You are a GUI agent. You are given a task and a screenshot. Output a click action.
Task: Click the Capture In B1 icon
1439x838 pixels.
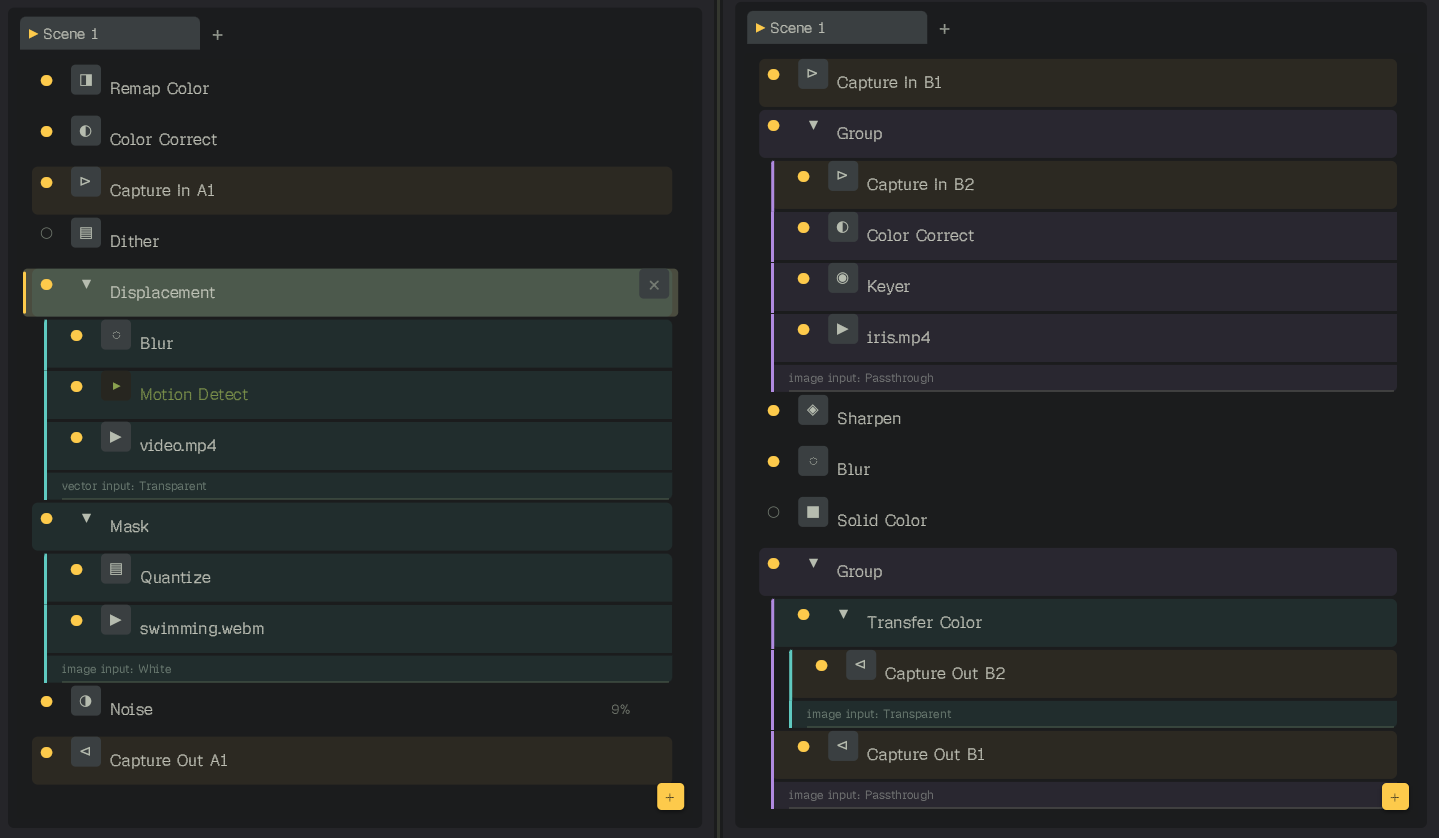click(x=813, y=74)
